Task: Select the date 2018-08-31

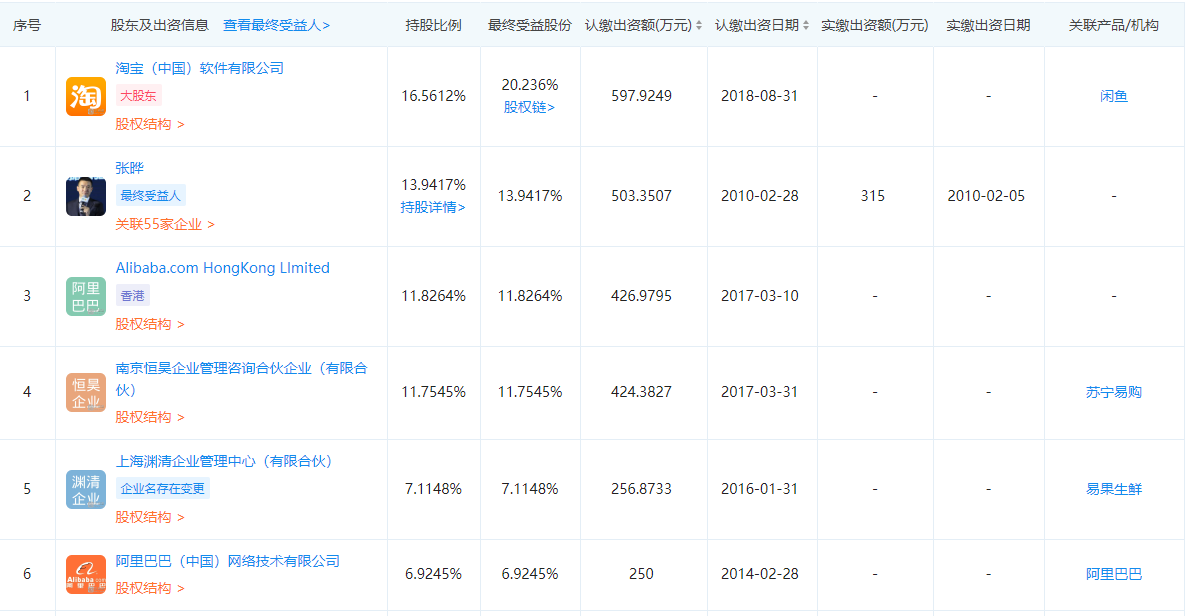Action: [x=759, y=96]
